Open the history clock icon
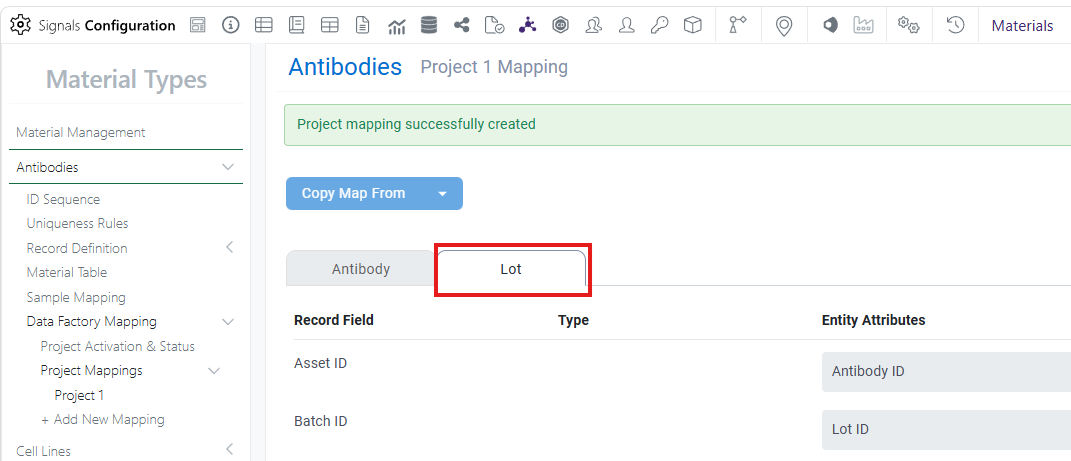 [955, 25]
